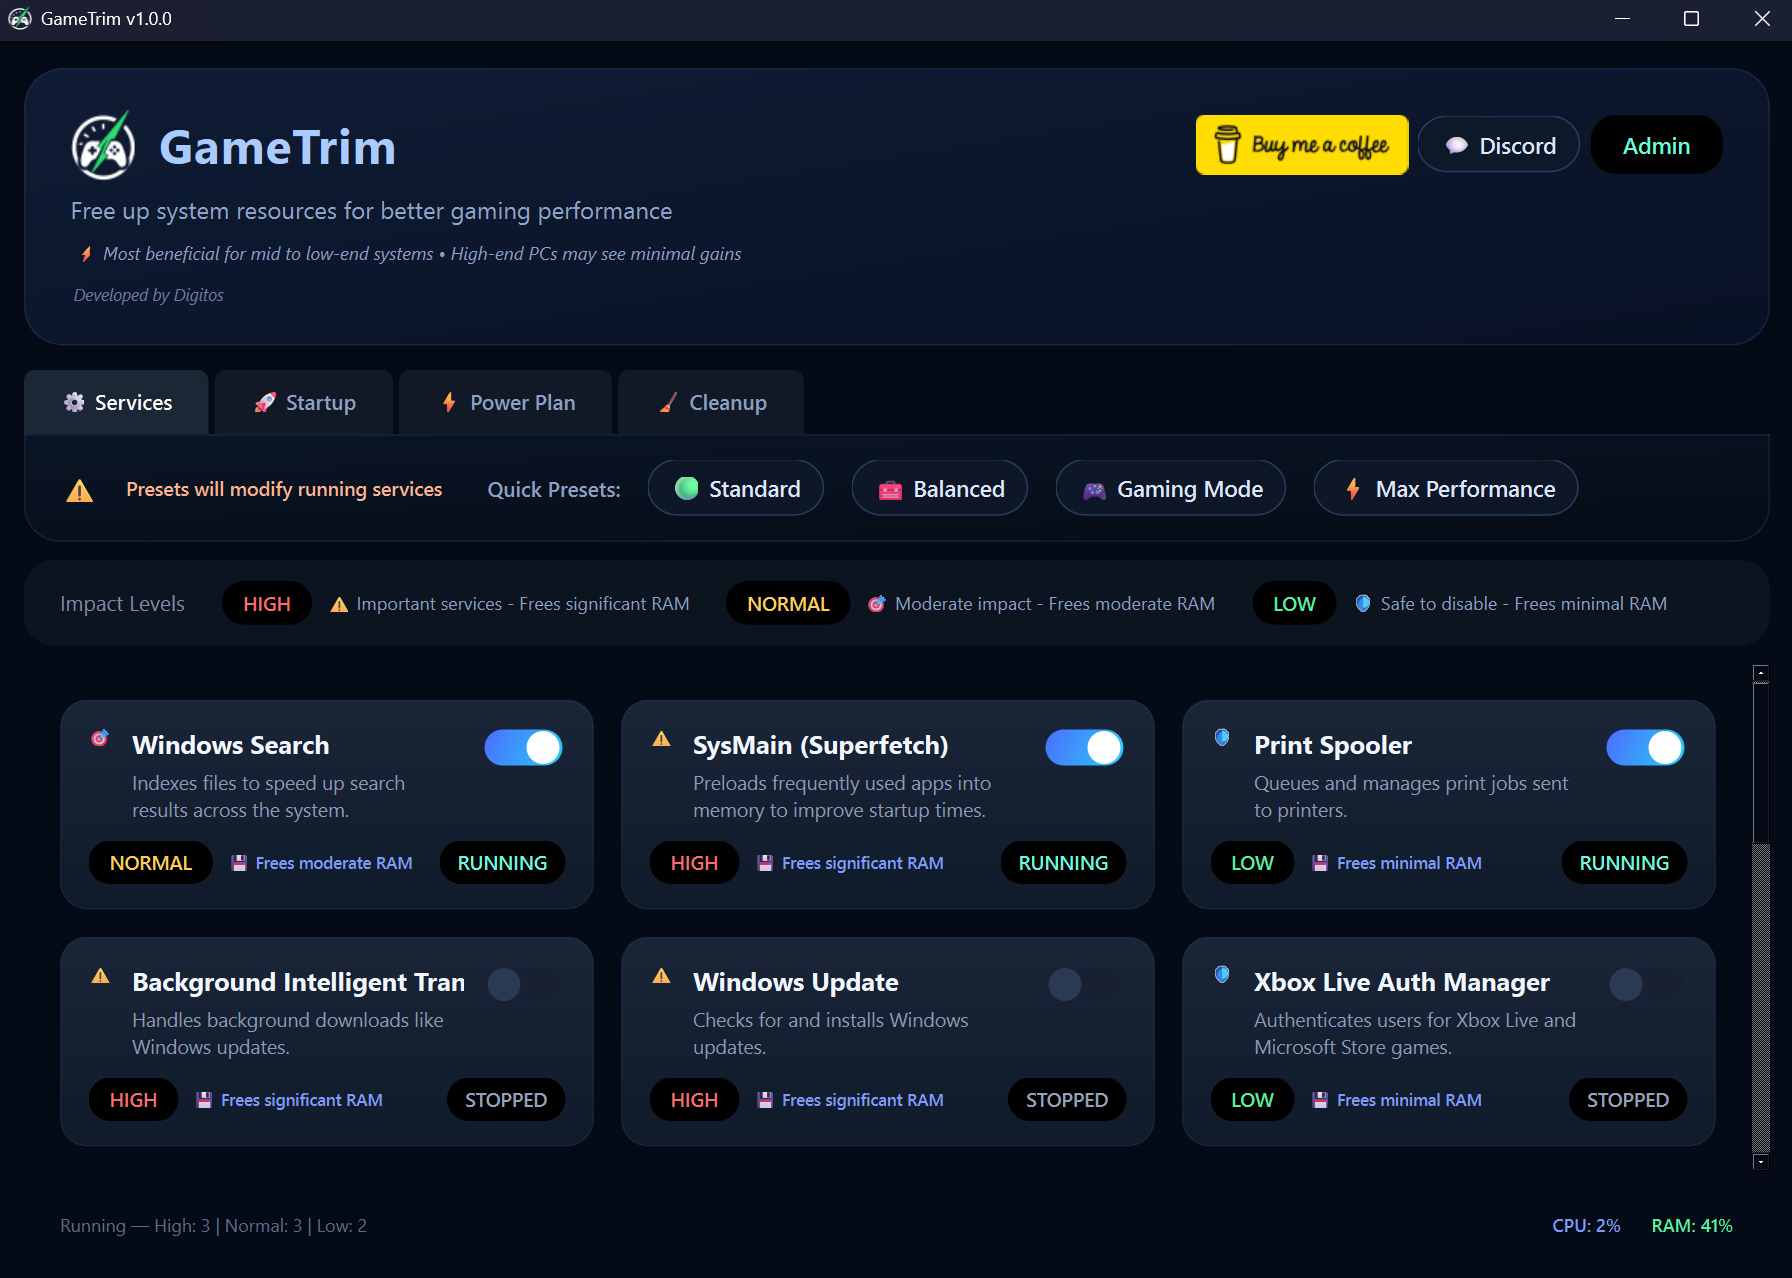Apply the Max Performance preset
This screenshot has height=1278, width=1792.
1446,488
